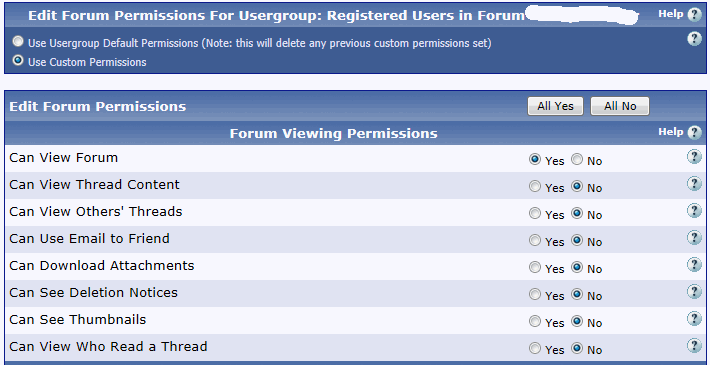Show help for Can View Who Read a Thread

694,346
